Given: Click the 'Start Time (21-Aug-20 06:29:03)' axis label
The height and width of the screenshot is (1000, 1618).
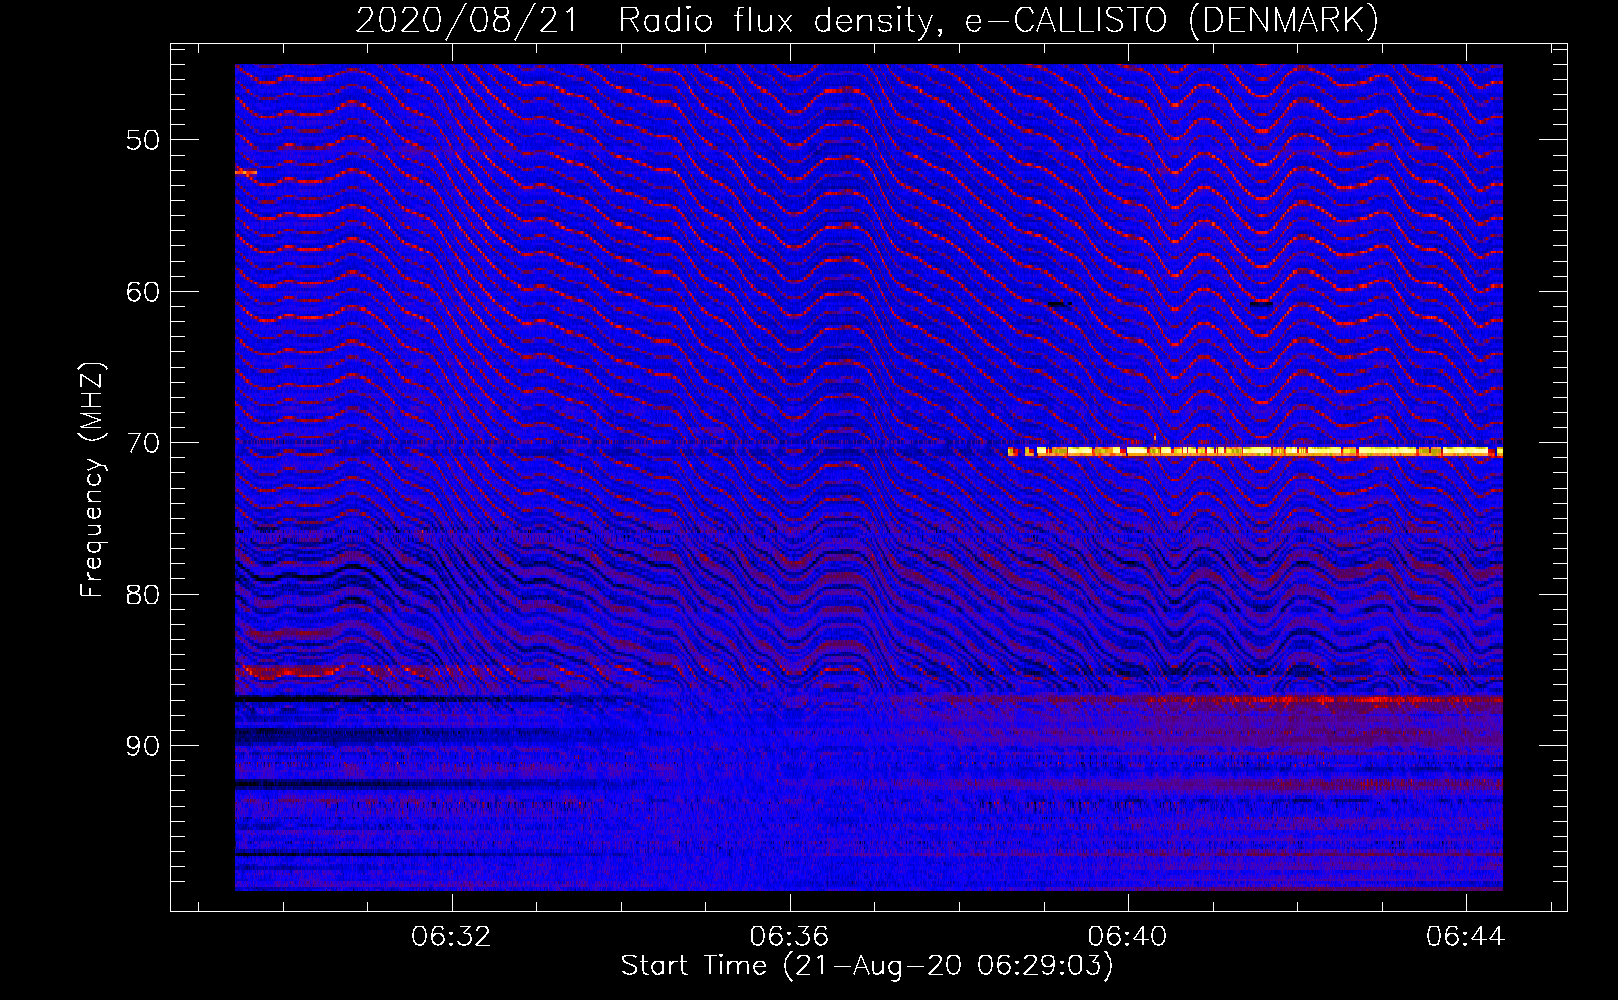Looking at the screenshot, I should [867, 966].
